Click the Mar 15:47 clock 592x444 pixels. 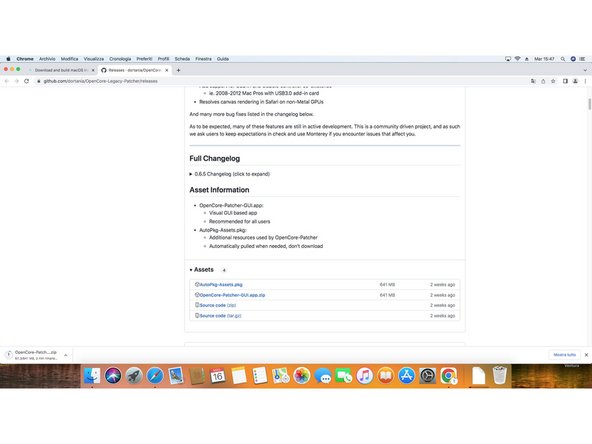point(544,59)
